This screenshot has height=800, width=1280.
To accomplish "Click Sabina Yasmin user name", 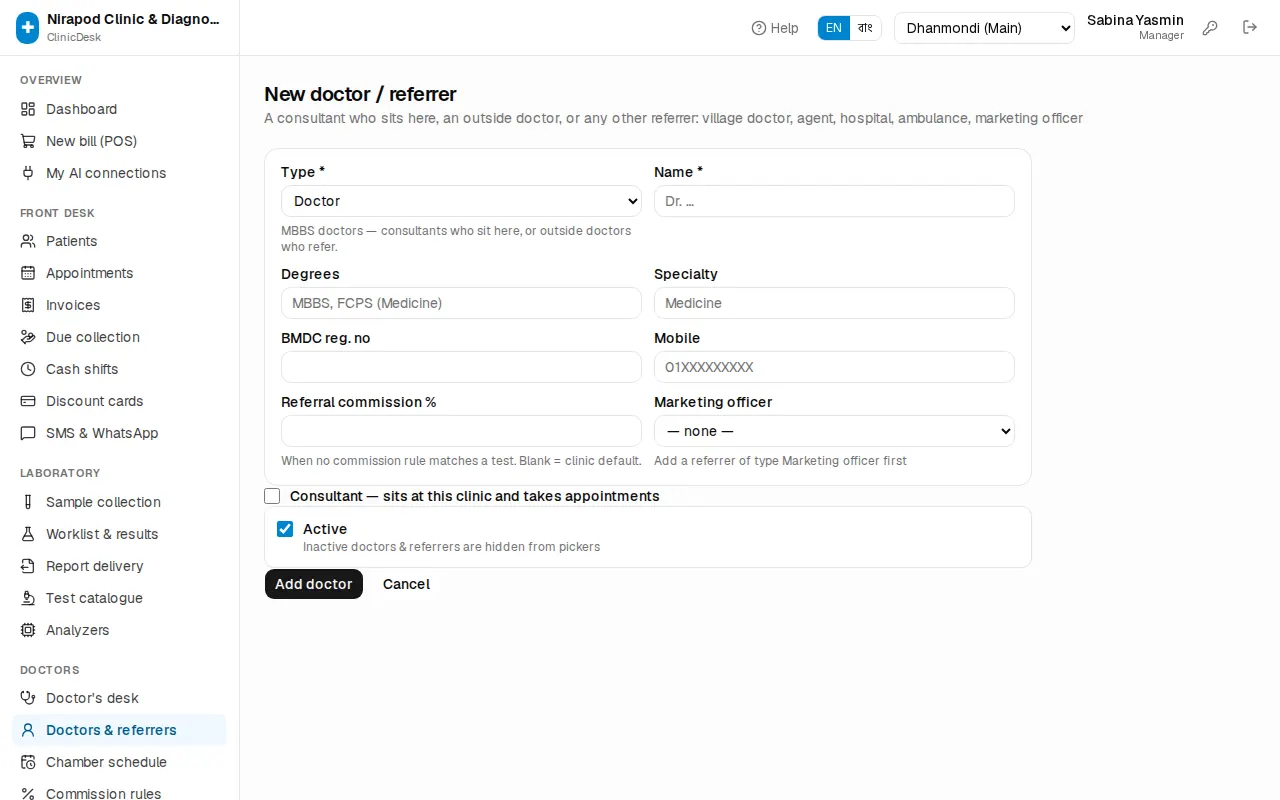I will (1135, 20).
